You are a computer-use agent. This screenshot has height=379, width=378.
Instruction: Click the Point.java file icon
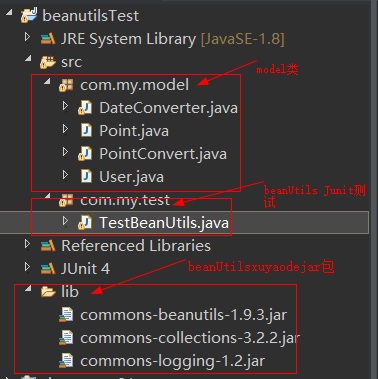click(87, 130)
